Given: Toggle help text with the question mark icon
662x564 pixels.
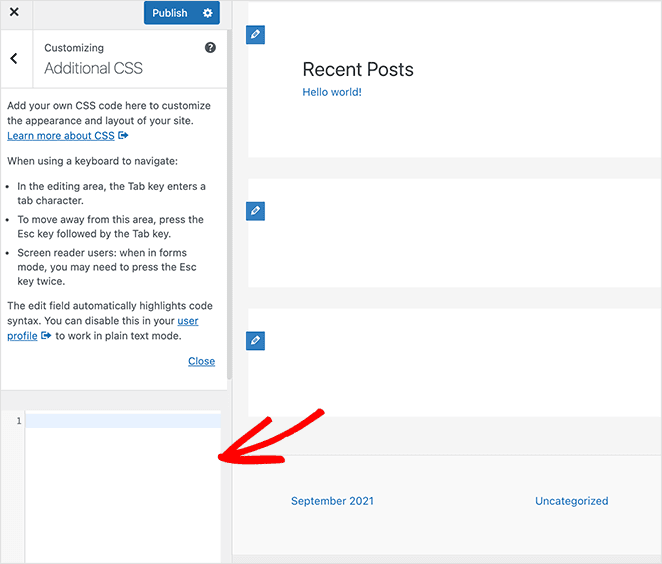Looking at the screenshot, I should point(210,48).
